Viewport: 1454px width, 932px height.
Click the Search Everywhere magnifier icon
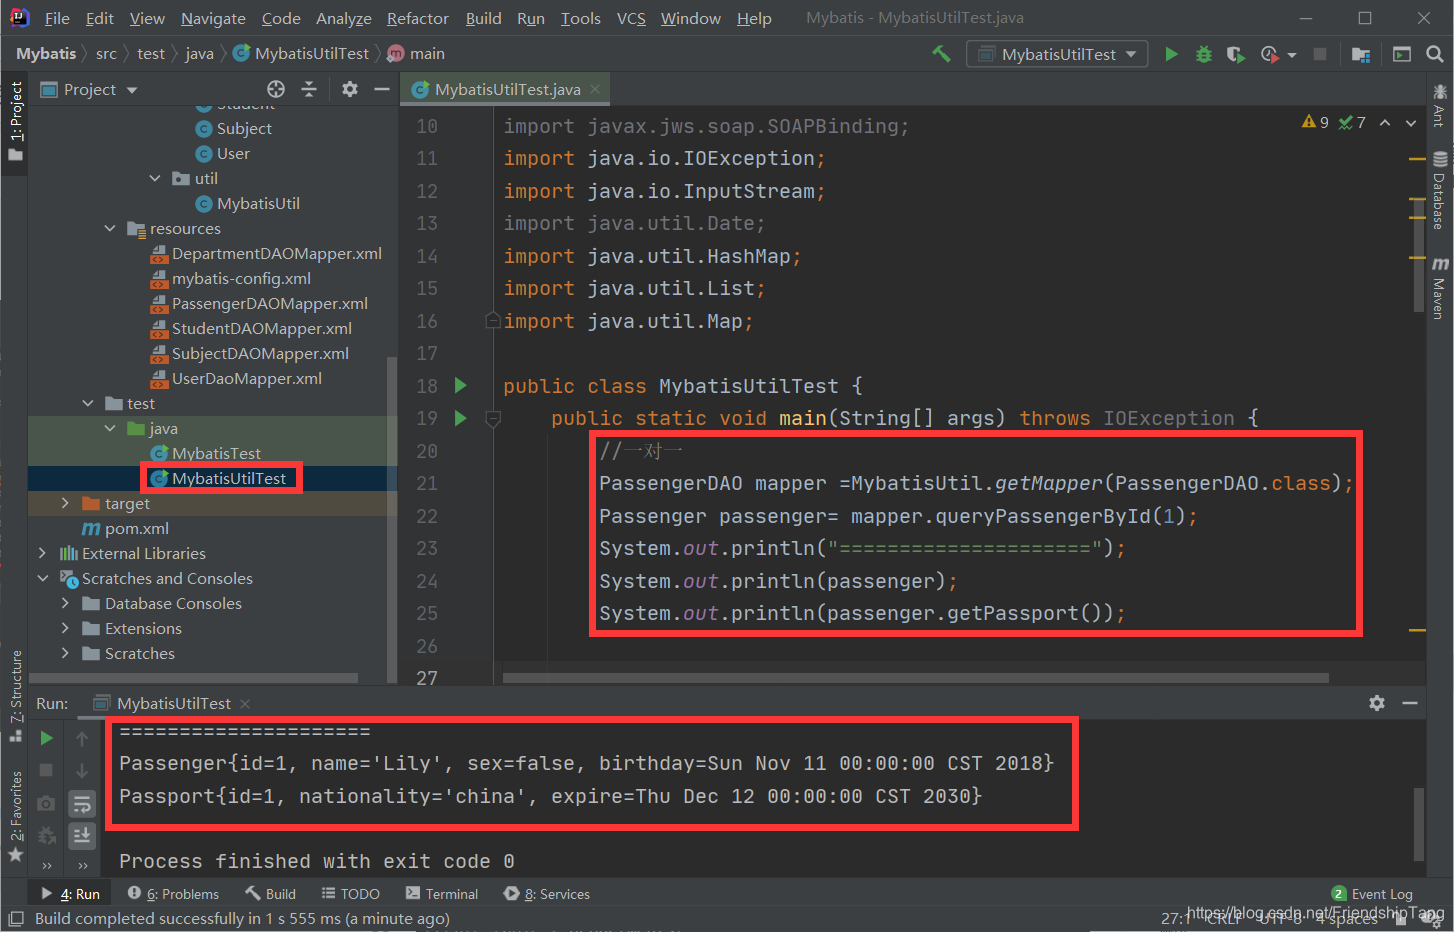click(x=1434, y=54)
